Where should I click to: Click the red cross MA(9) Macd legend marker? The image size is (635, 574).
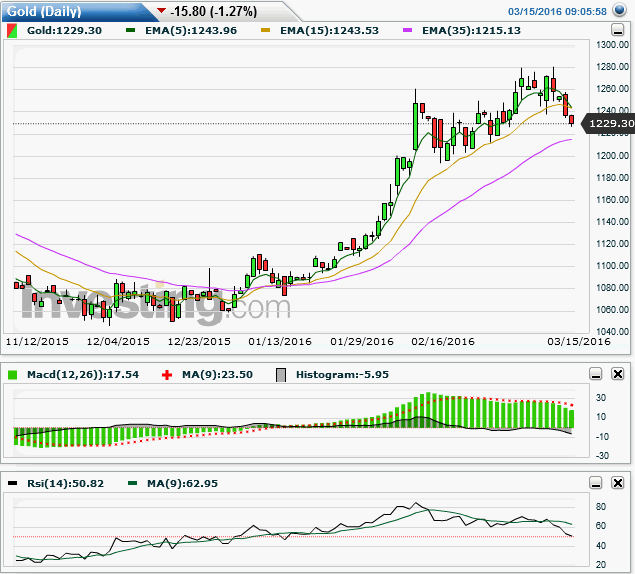click(x=166, y=375)
